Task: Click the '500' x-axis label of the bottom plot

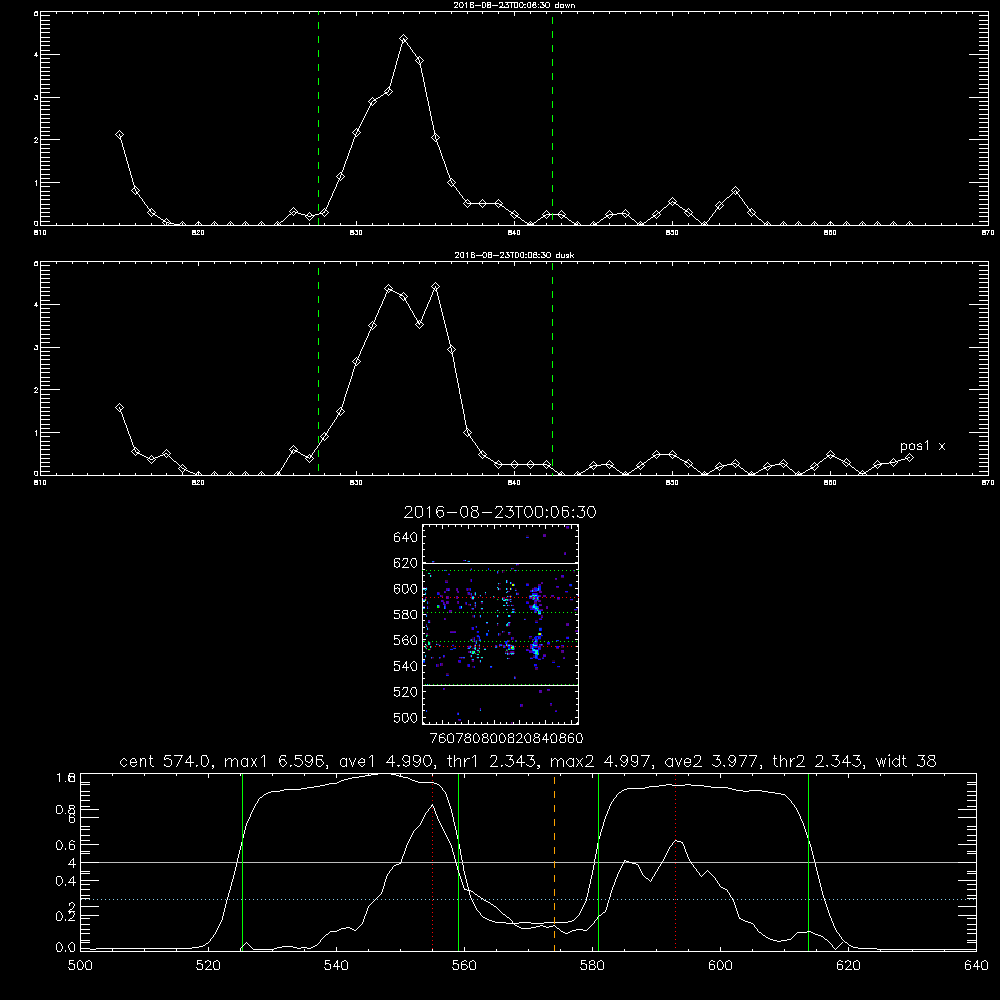Action: (80, 966)
